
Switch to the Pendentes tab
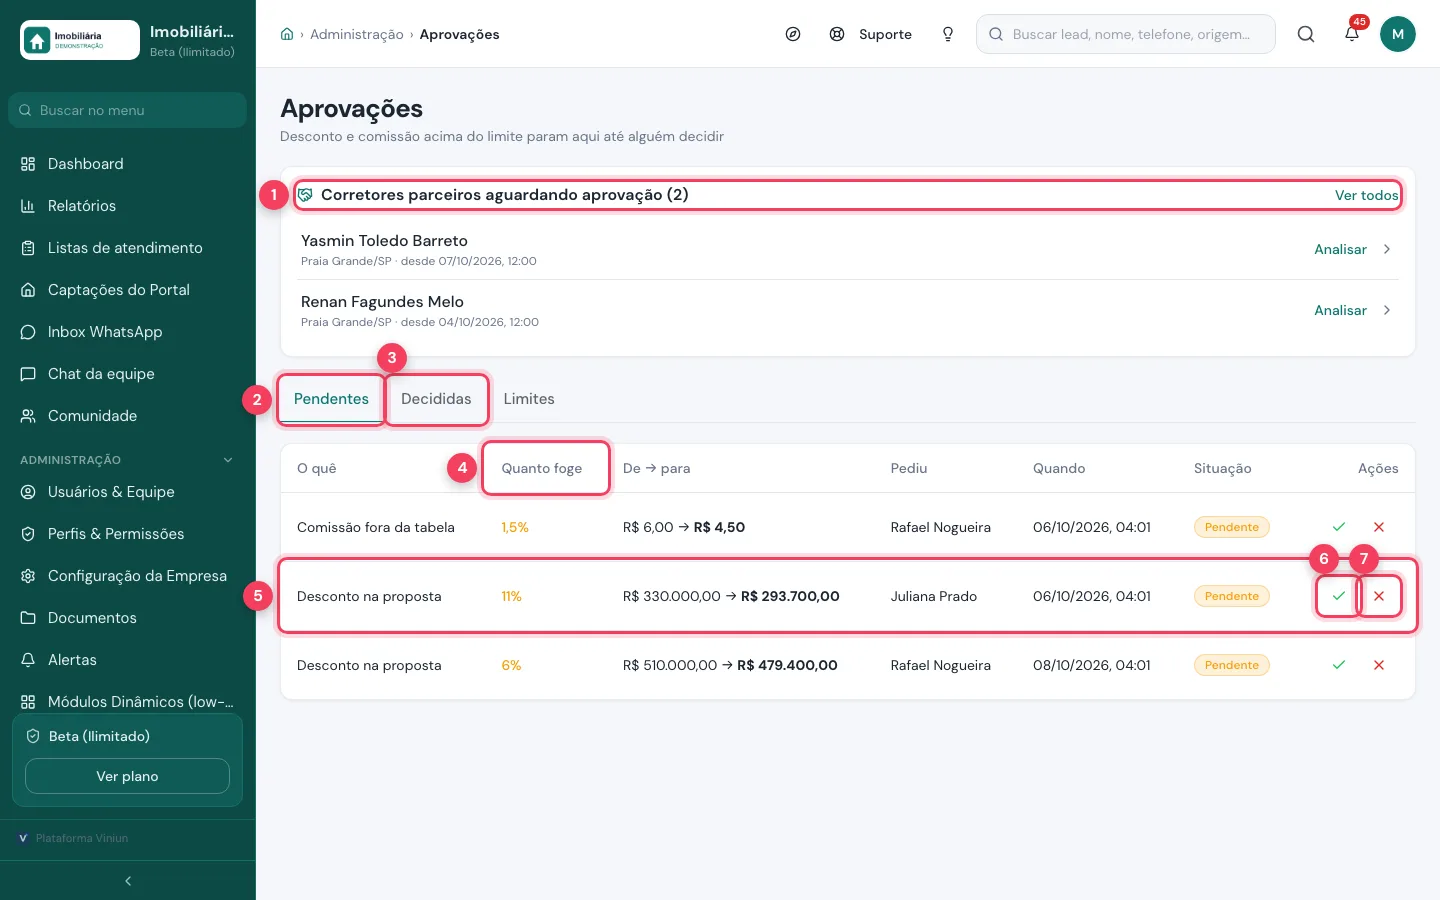pyautogui.click(x=331, y=399)
